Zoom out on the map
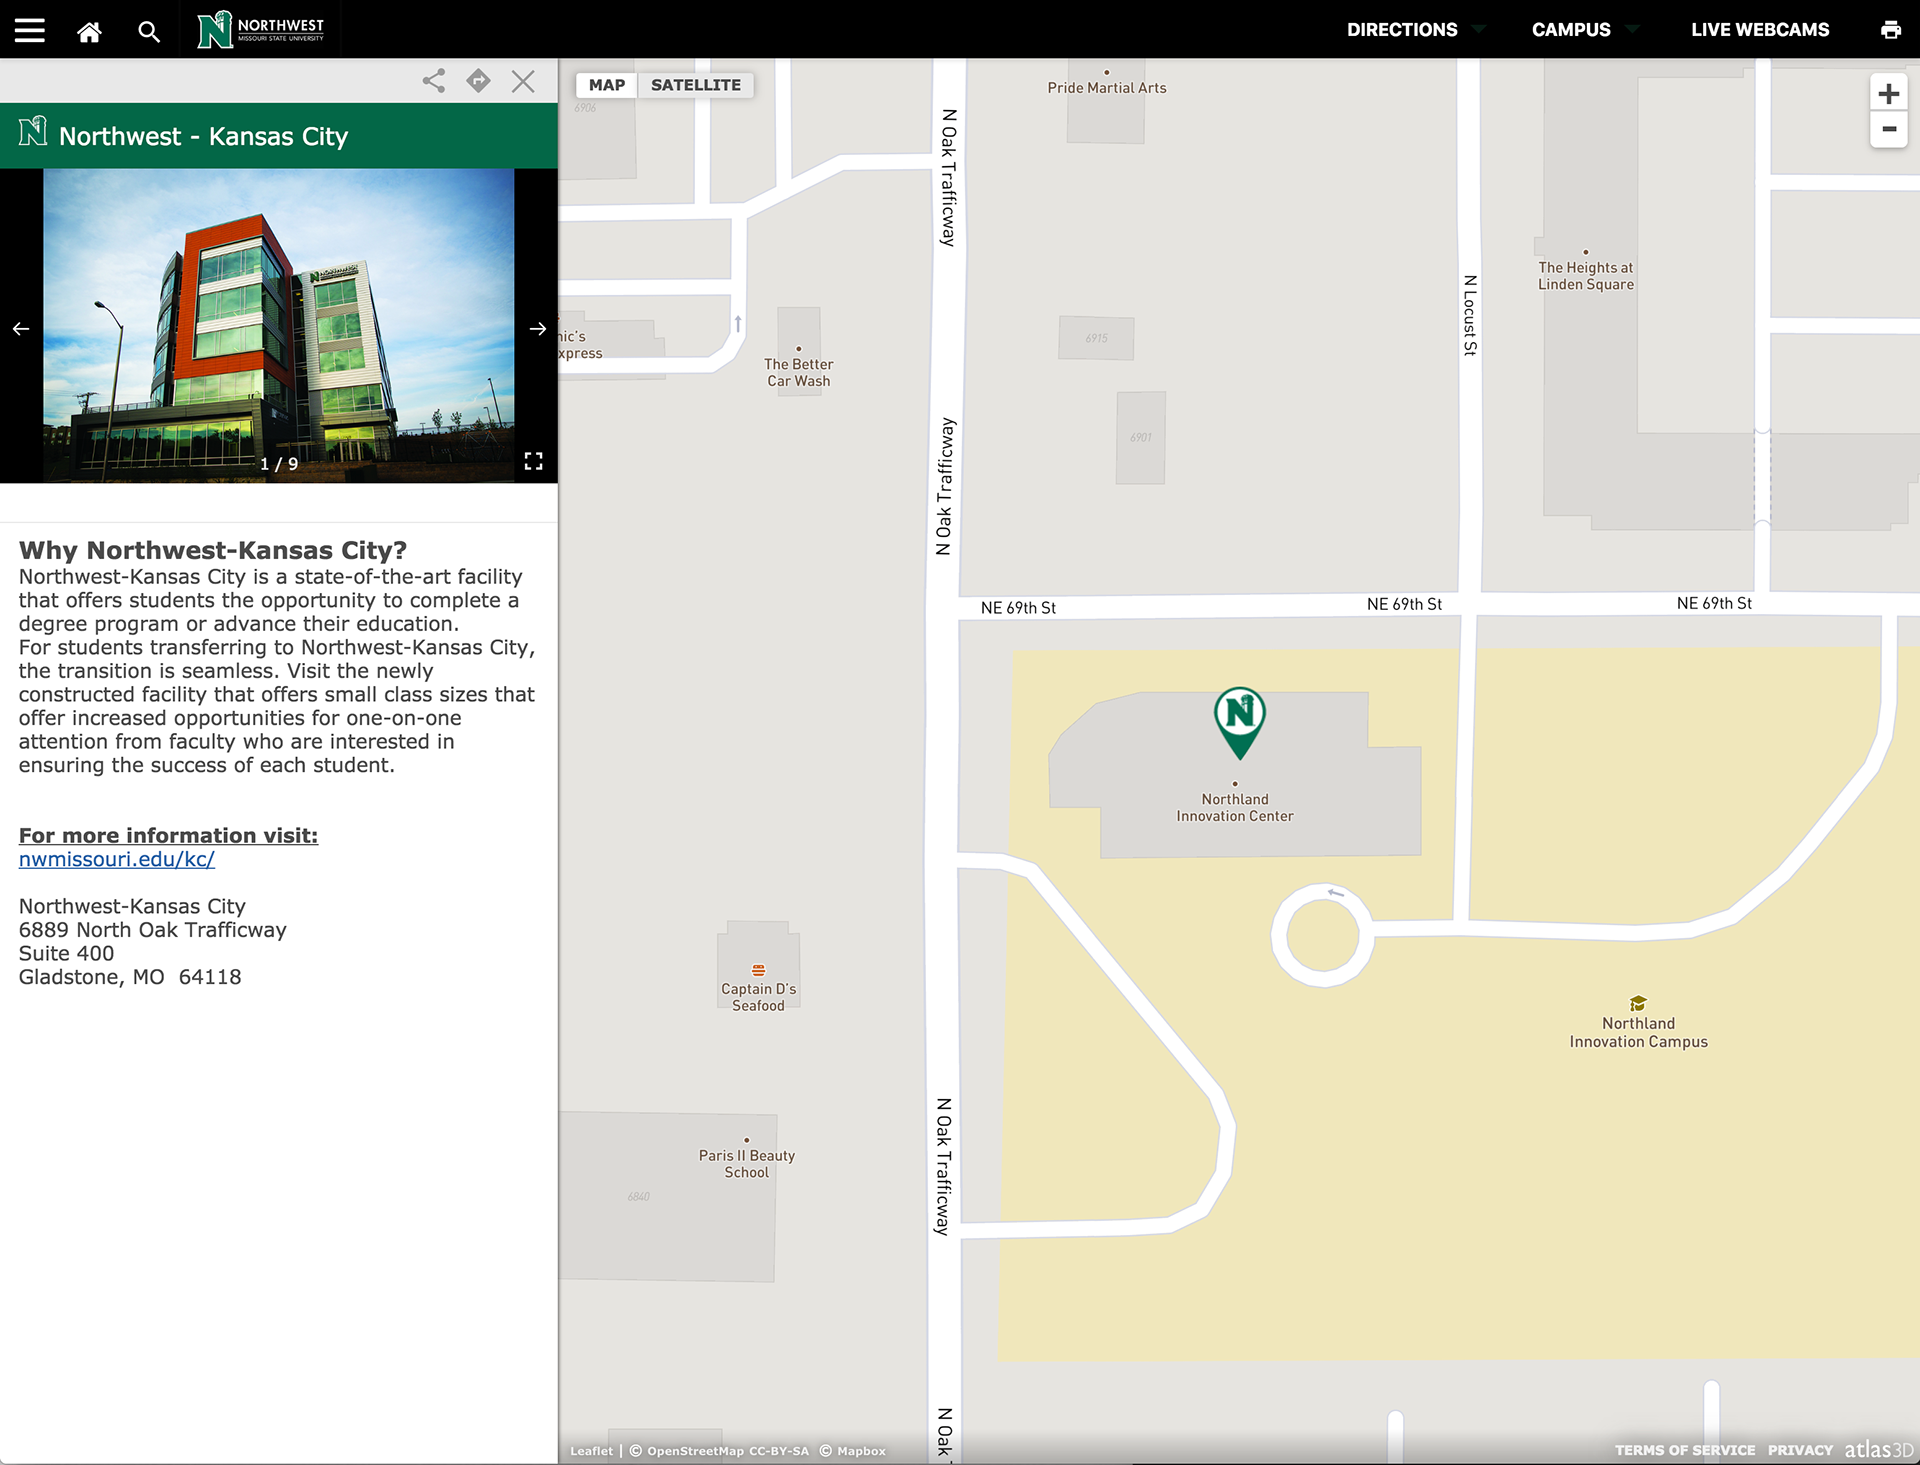Screen dimensions: 1920x1465 [x=1888, y=129]
